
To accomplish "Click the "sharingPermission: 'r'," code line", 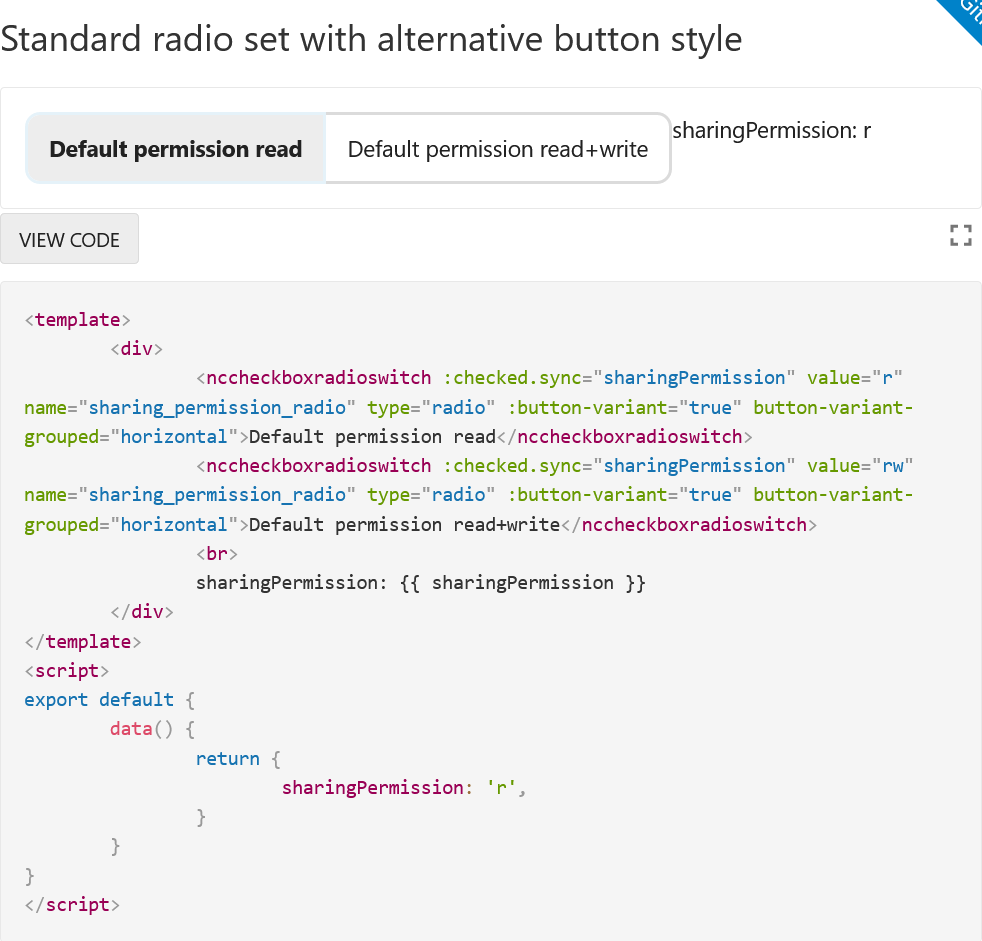I will [x=404, y=788].
